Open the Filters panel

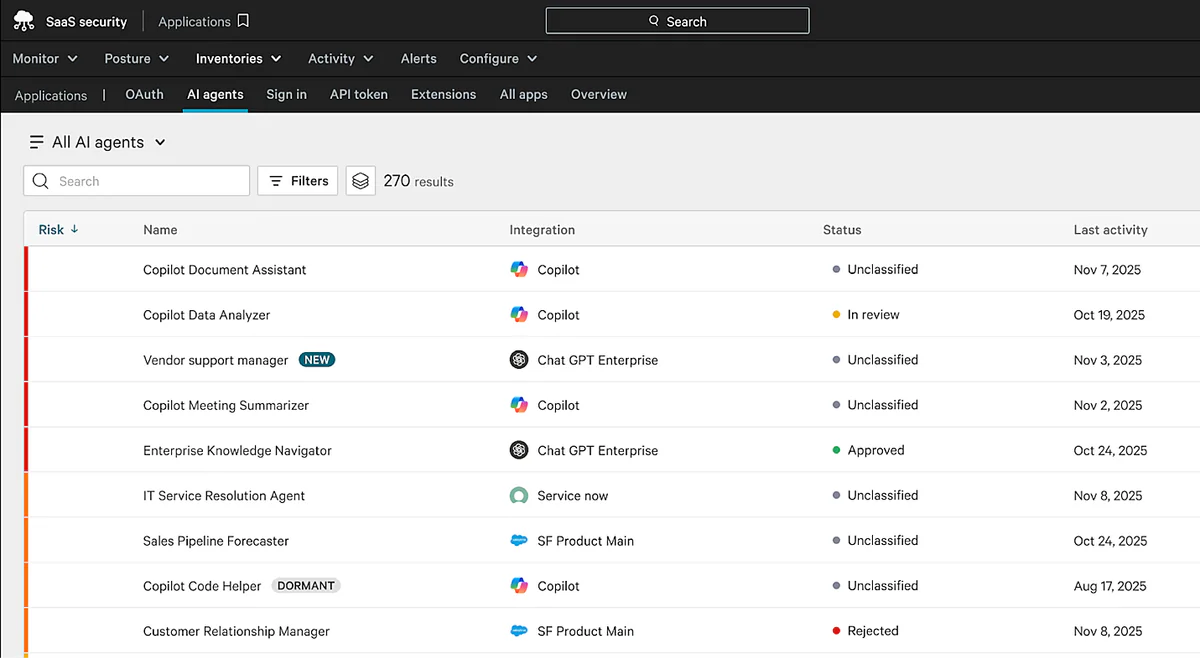coord(297,181)
